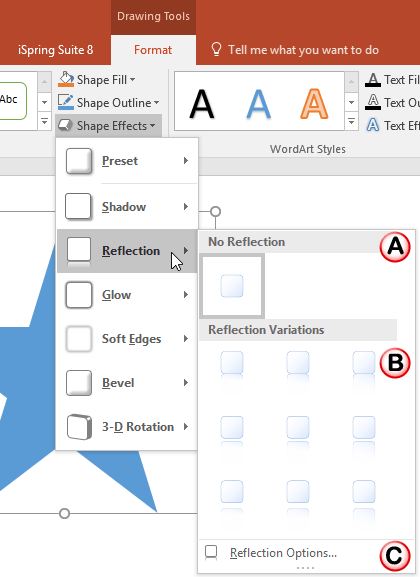Expand the shape styles gallery
The height and width of the screenshot is (577, 420).
44,121
